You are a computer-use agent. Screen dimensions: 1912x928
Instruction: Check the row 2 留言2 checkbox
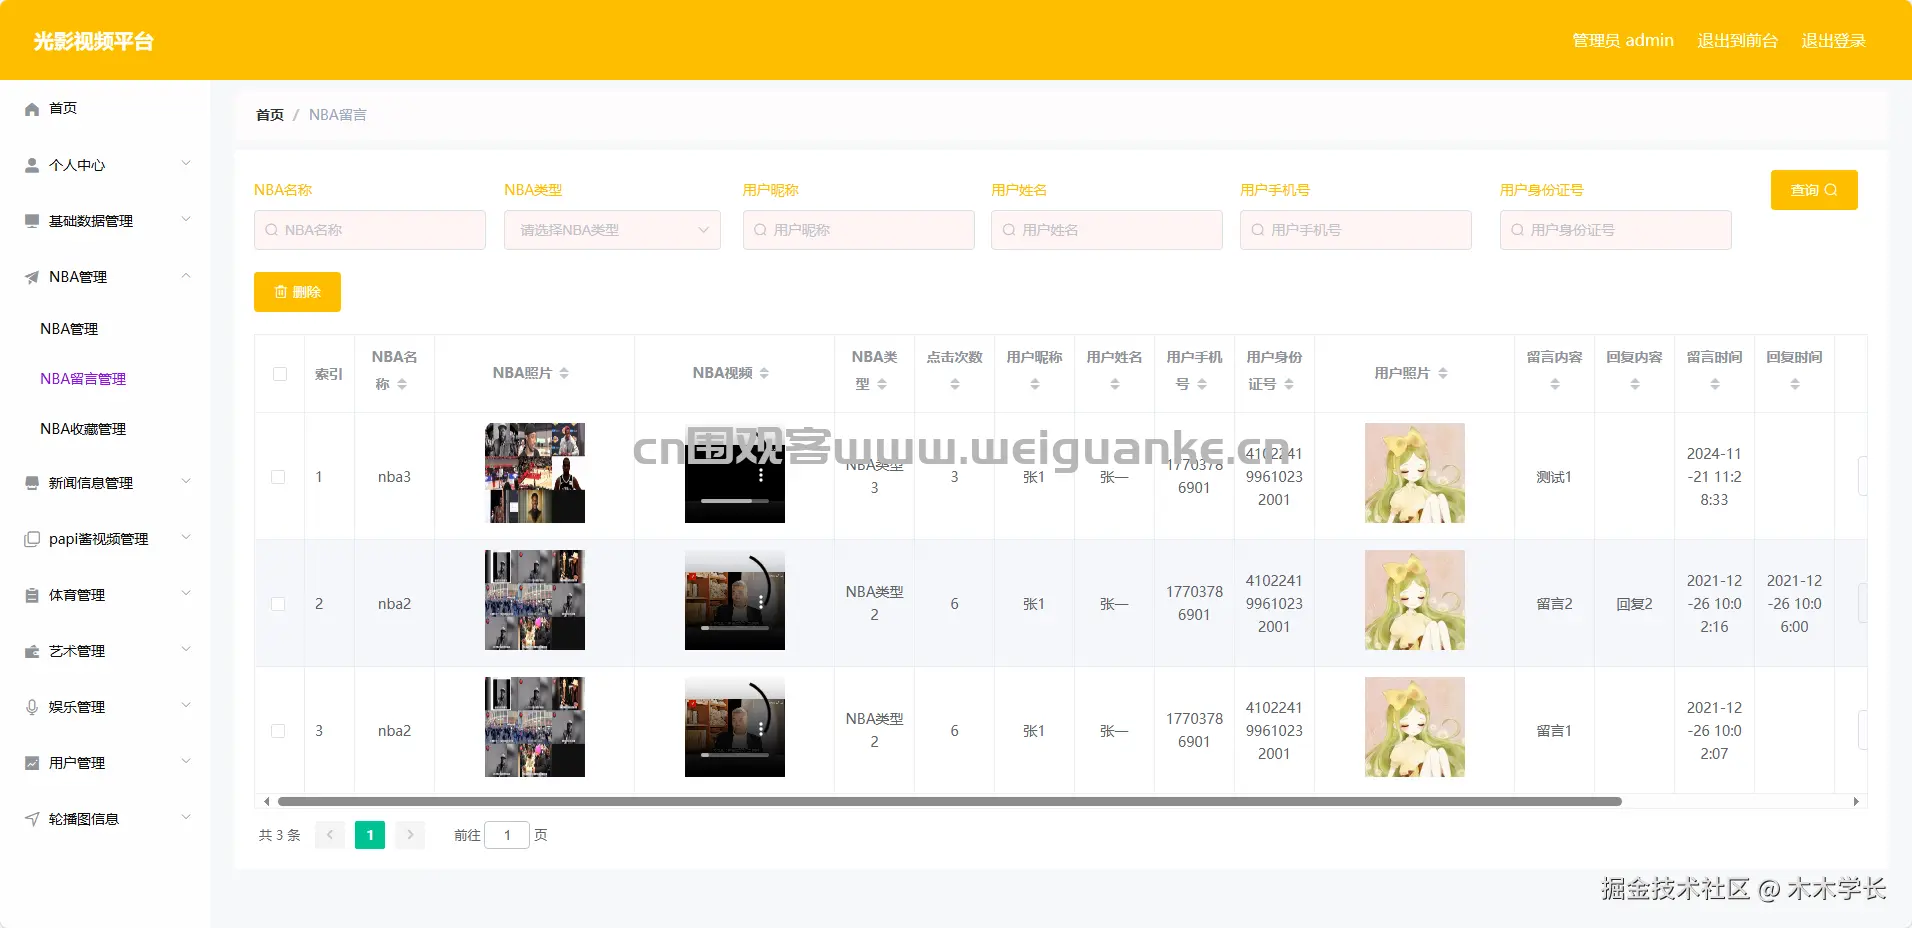[x=278, y=604]
